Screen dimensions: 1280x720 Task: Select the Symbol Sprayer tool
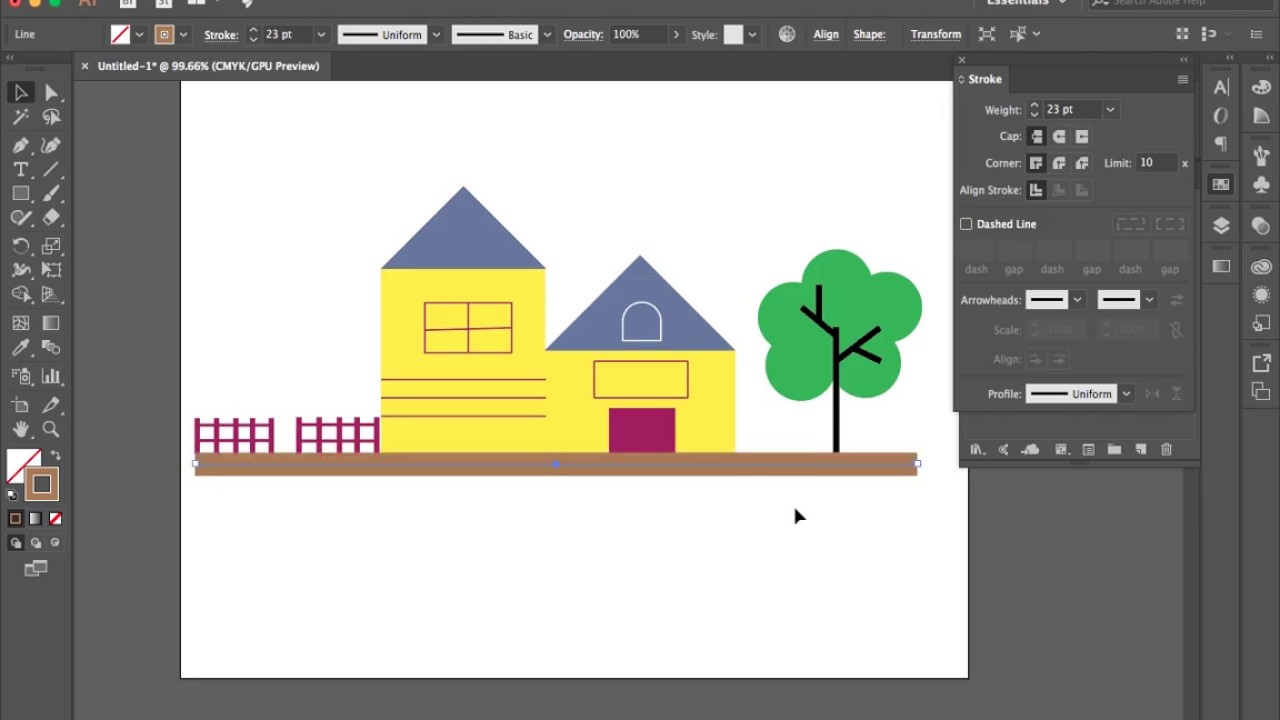coord(21,376)
